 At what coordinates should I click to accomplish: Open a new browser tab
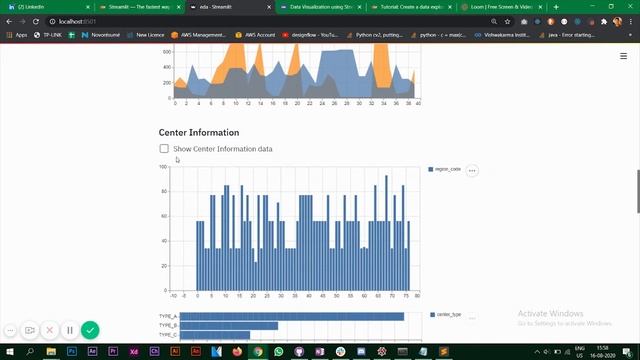point(556,7)
